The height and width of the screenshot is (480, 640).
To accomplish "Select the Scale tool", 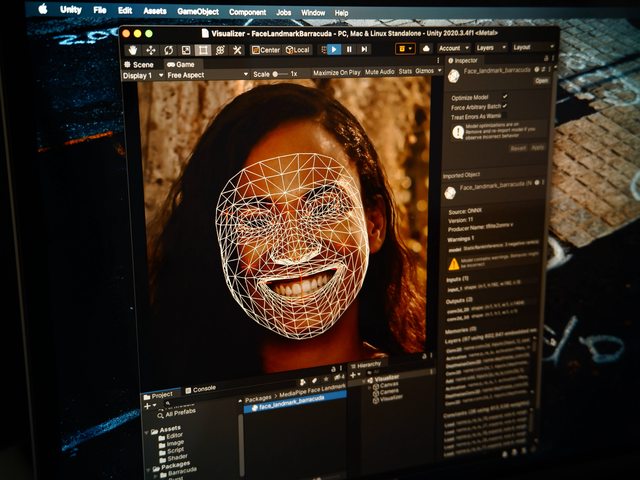I will (x=186, y=50).
